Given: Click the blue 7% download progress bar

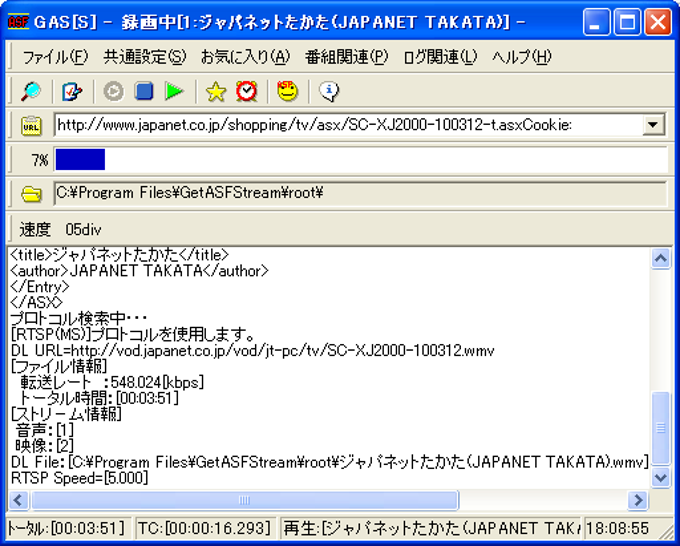Looking at the screenshot, I should [80, 159].
